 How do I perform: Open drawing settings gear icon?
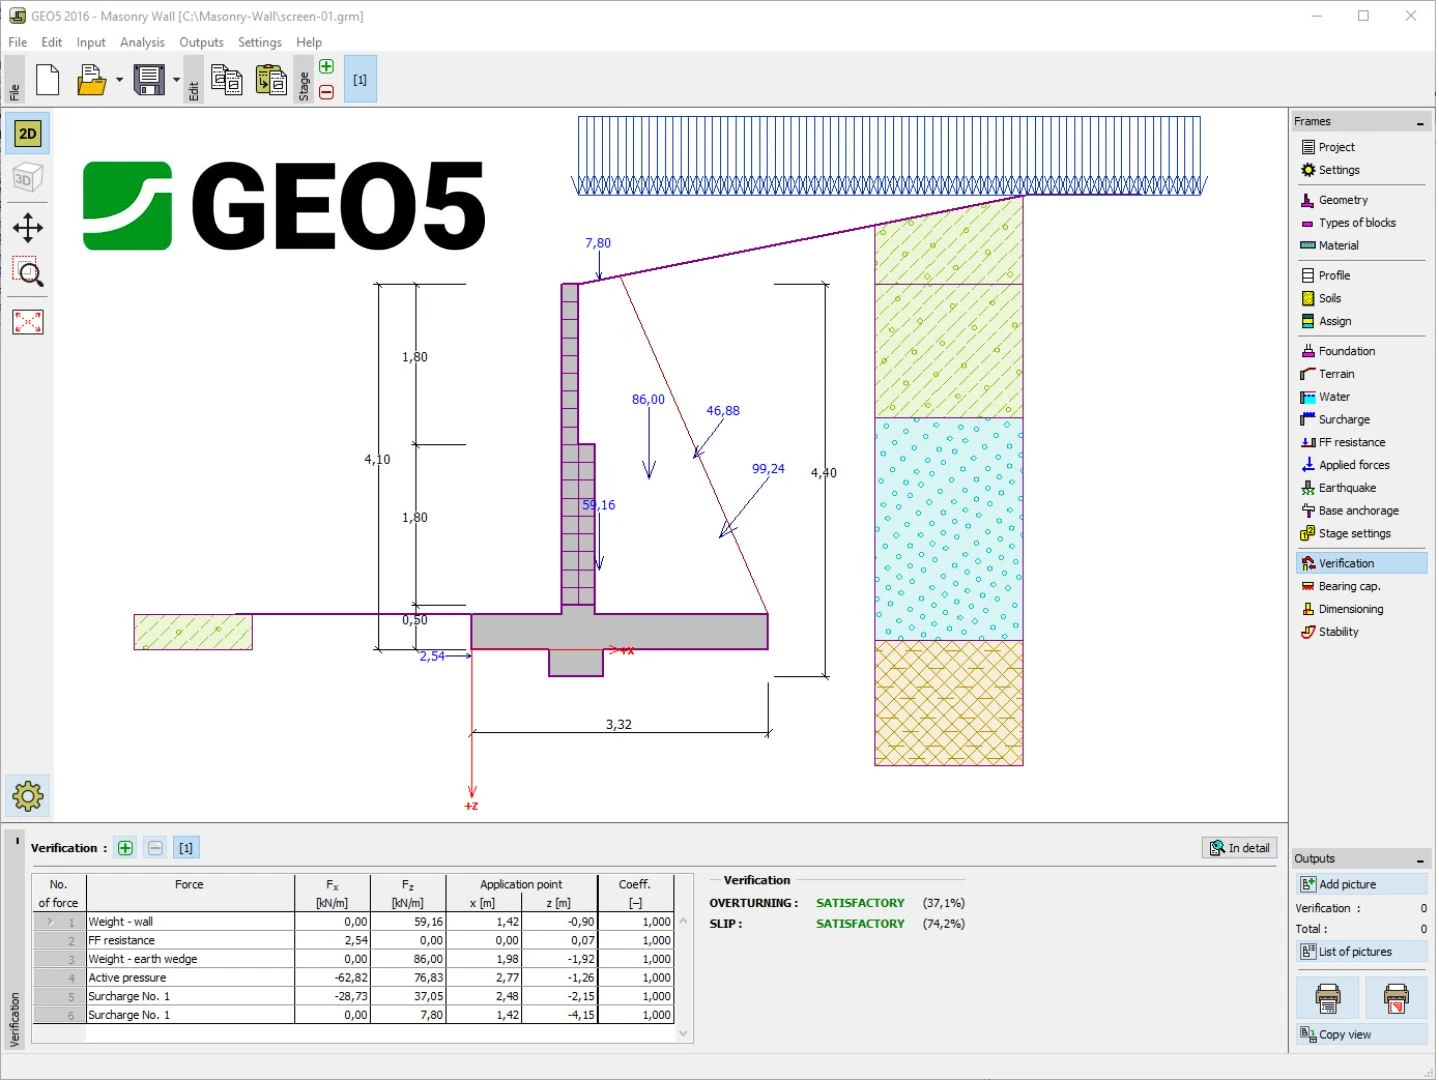coord(28,796)
